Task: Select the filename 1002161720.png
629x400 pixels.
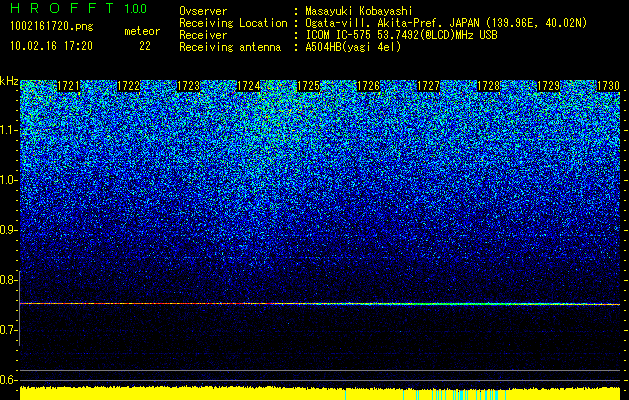Action: click(x=52, y=27)
